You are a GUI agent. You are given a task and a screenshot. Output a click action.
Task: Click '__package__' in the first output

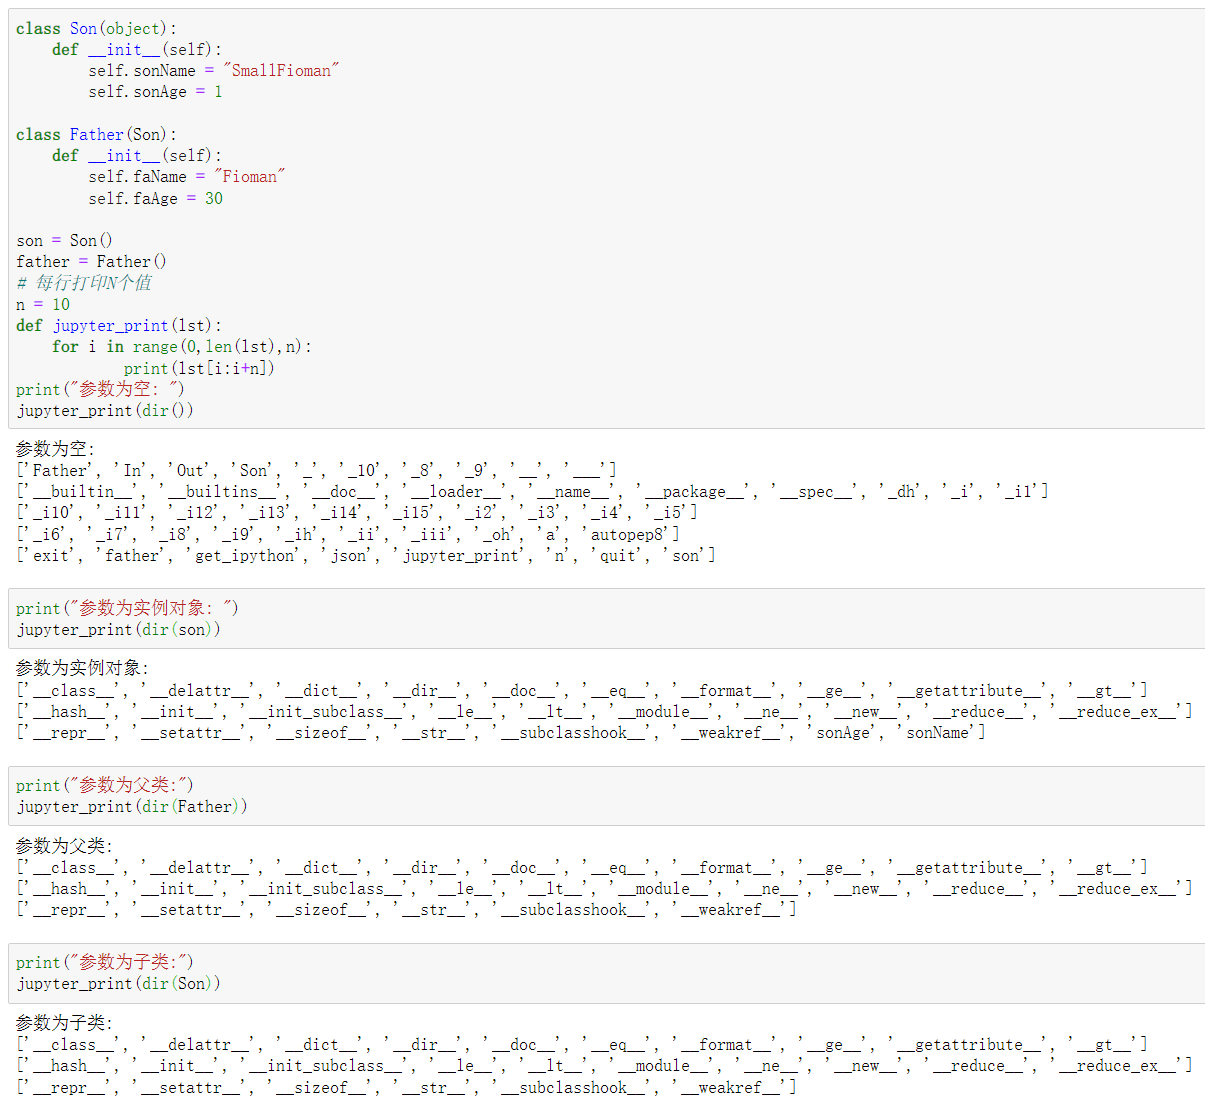[x=694, y=491]
